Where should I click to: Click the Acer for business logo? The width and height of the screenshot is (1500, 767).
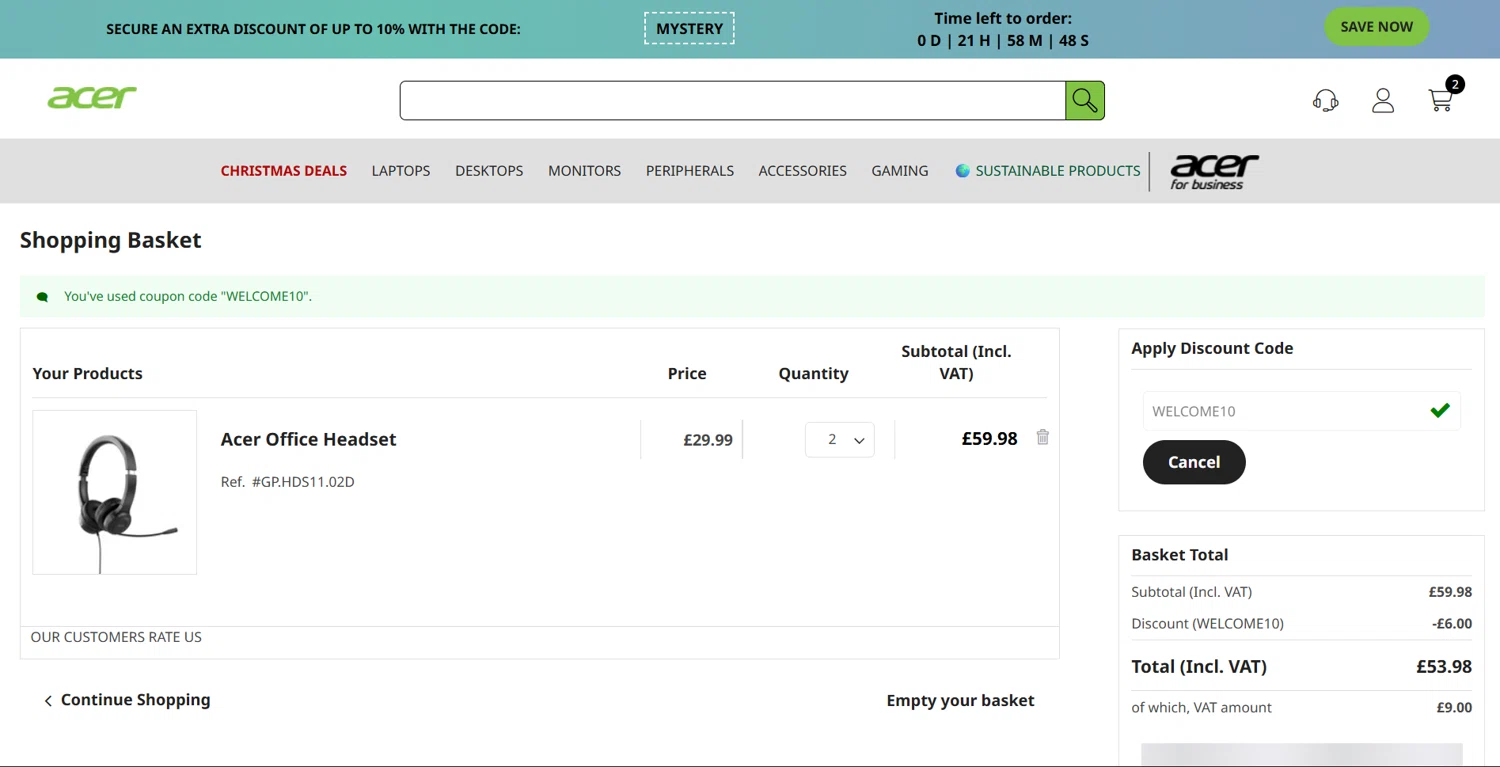[x=1214, y=171]
